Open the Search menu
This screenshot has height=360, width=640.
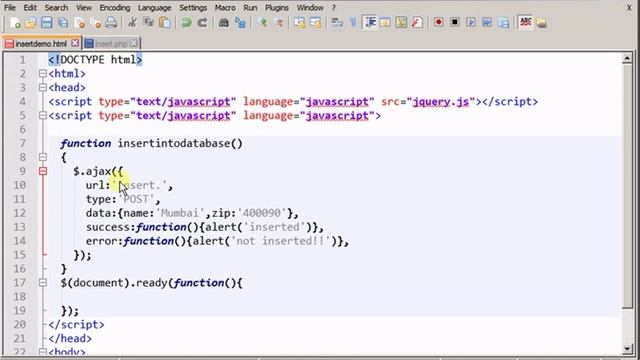pos(56,8)
